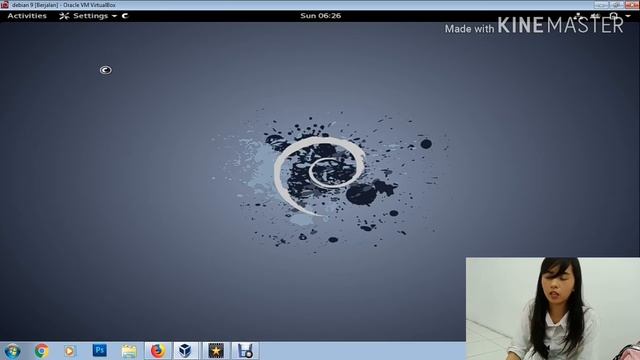Click the loading spinner beside the Settings menu
The image size is (640, 360).
click(x=125, y=16)
